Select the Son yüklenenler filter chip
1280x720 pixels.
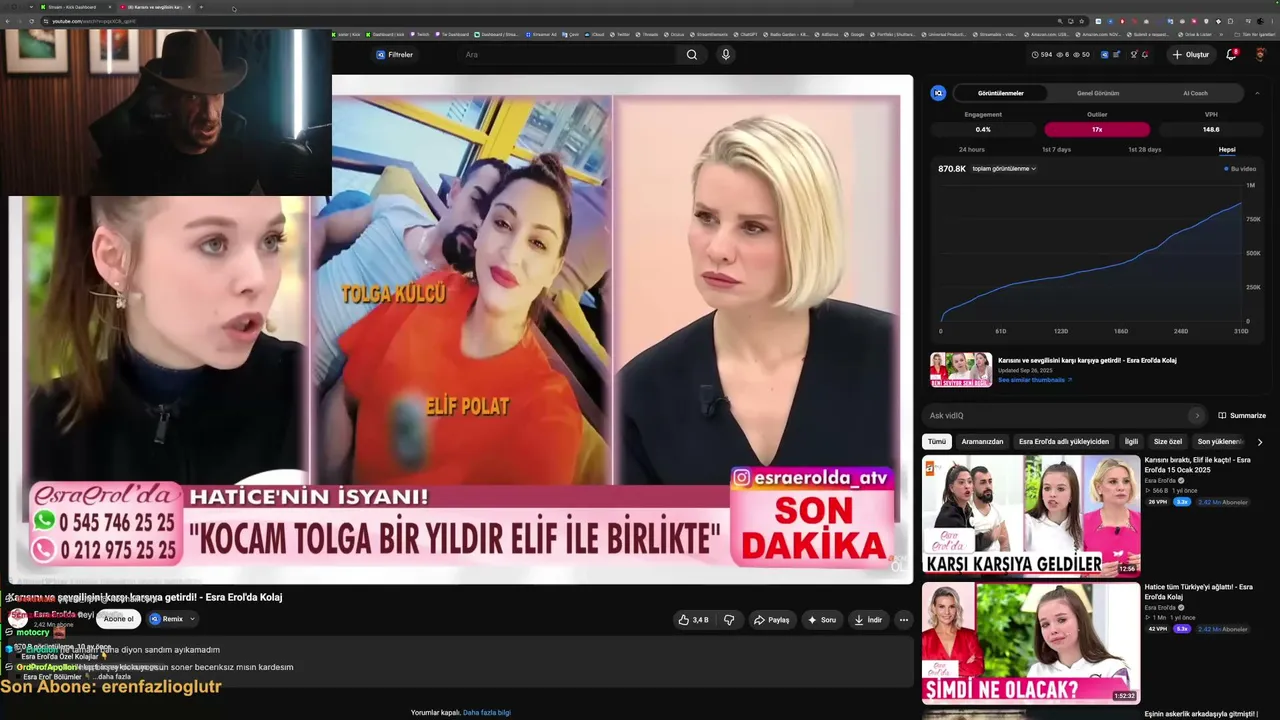(1220, 441)
